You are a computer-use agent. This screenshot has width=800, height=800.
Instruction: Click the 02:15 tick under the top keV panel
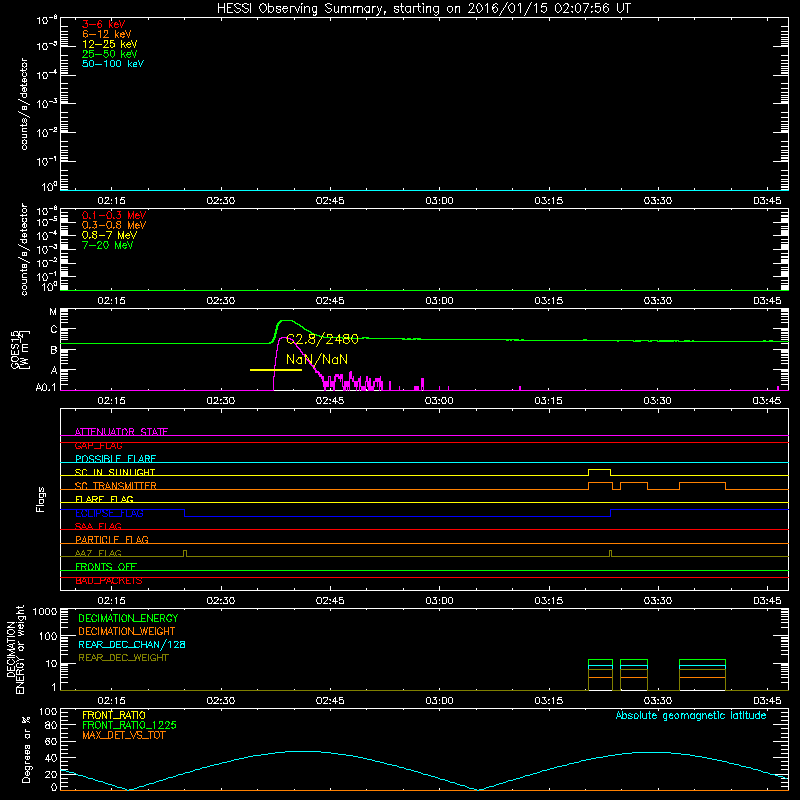[x=111, y=201]
